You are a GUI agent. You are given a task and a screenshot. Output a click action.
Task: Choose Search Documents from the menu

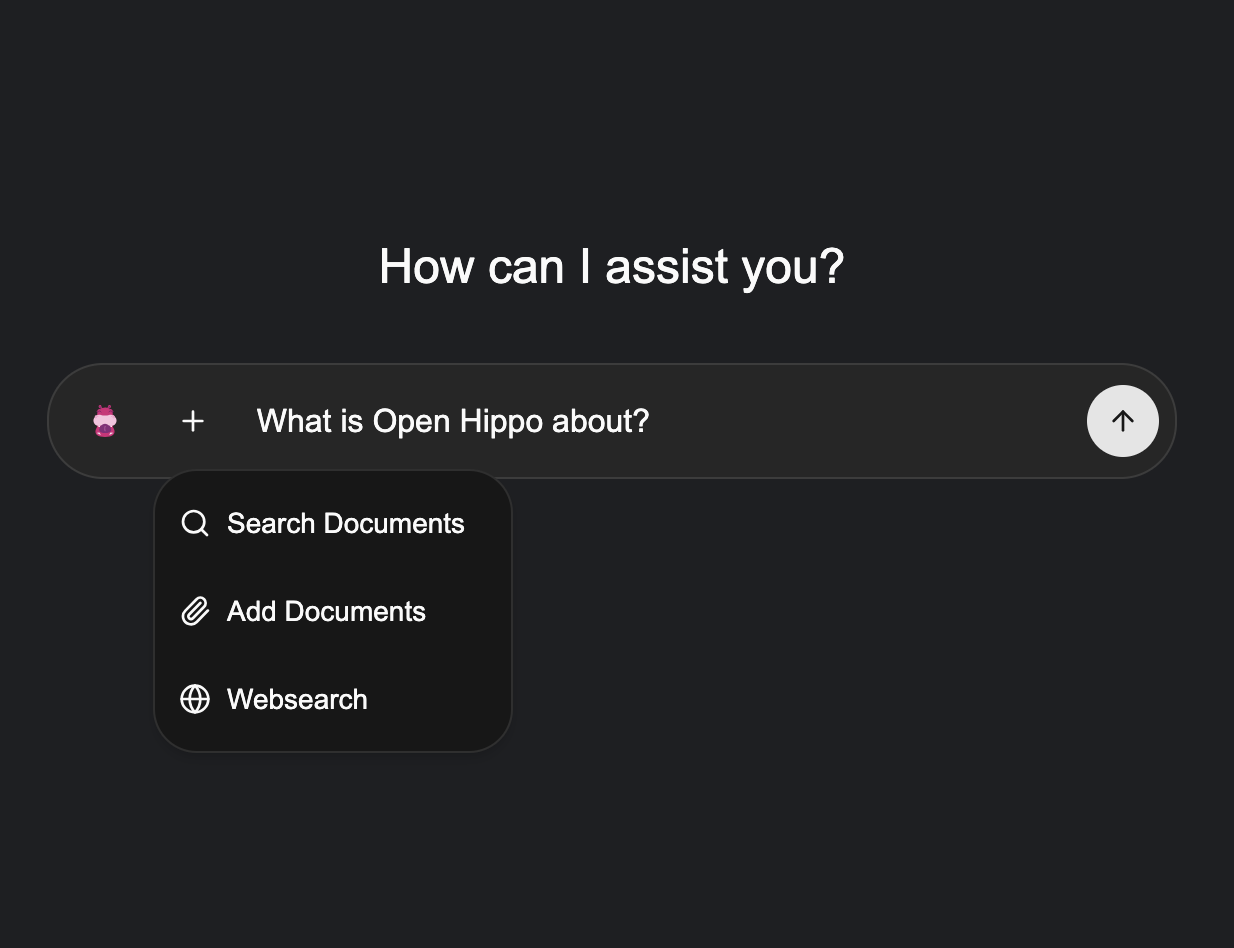click(345, 523)
